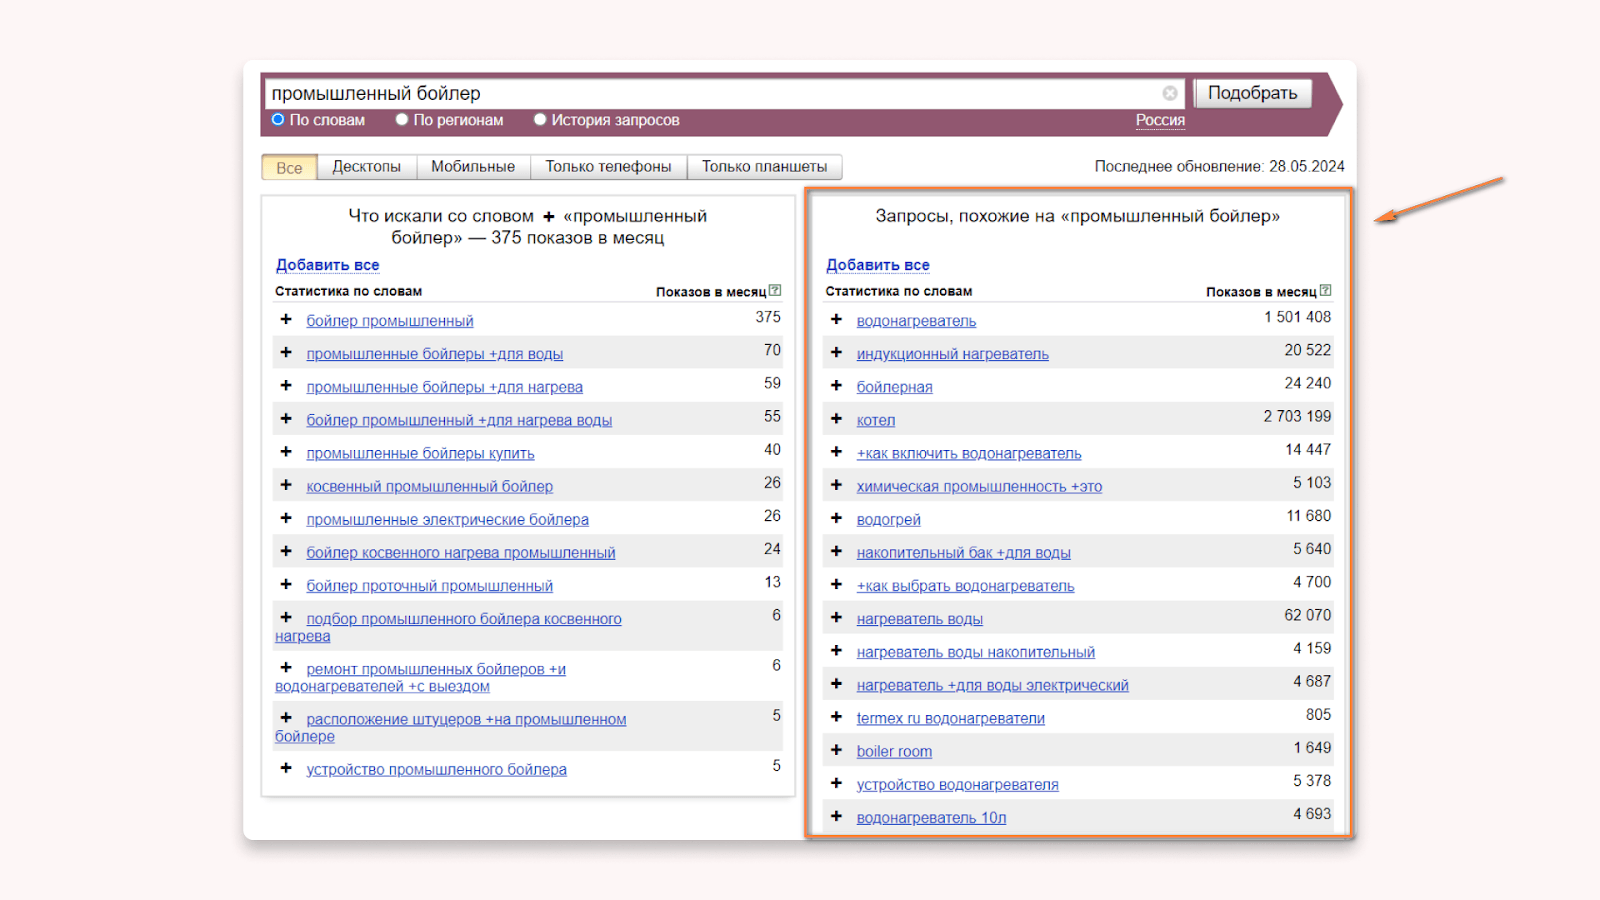The height and width of the screenshot is (900, 1600).
Task: Click plus for 'ремонт промышленных бойлеров' row
Action: [x=286, y=667]
